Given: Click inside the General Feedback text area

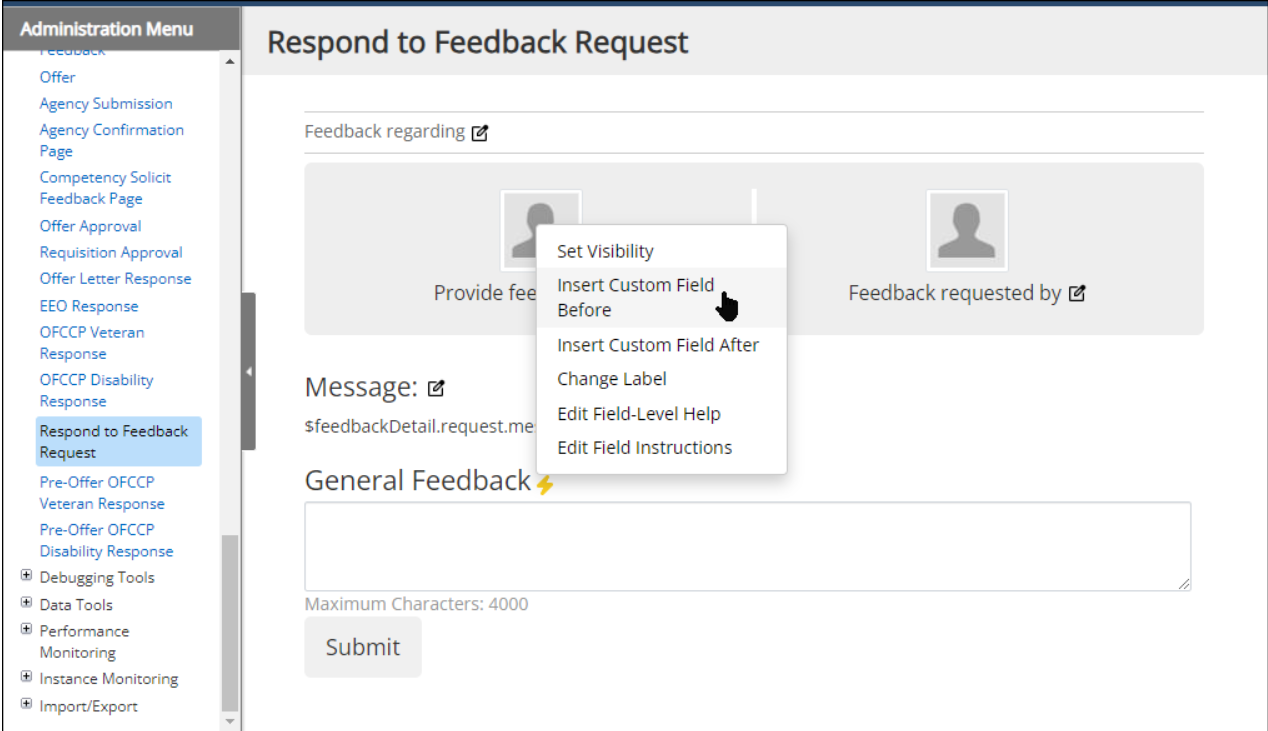Looking at the screenshot, I should tap(748, 546).
